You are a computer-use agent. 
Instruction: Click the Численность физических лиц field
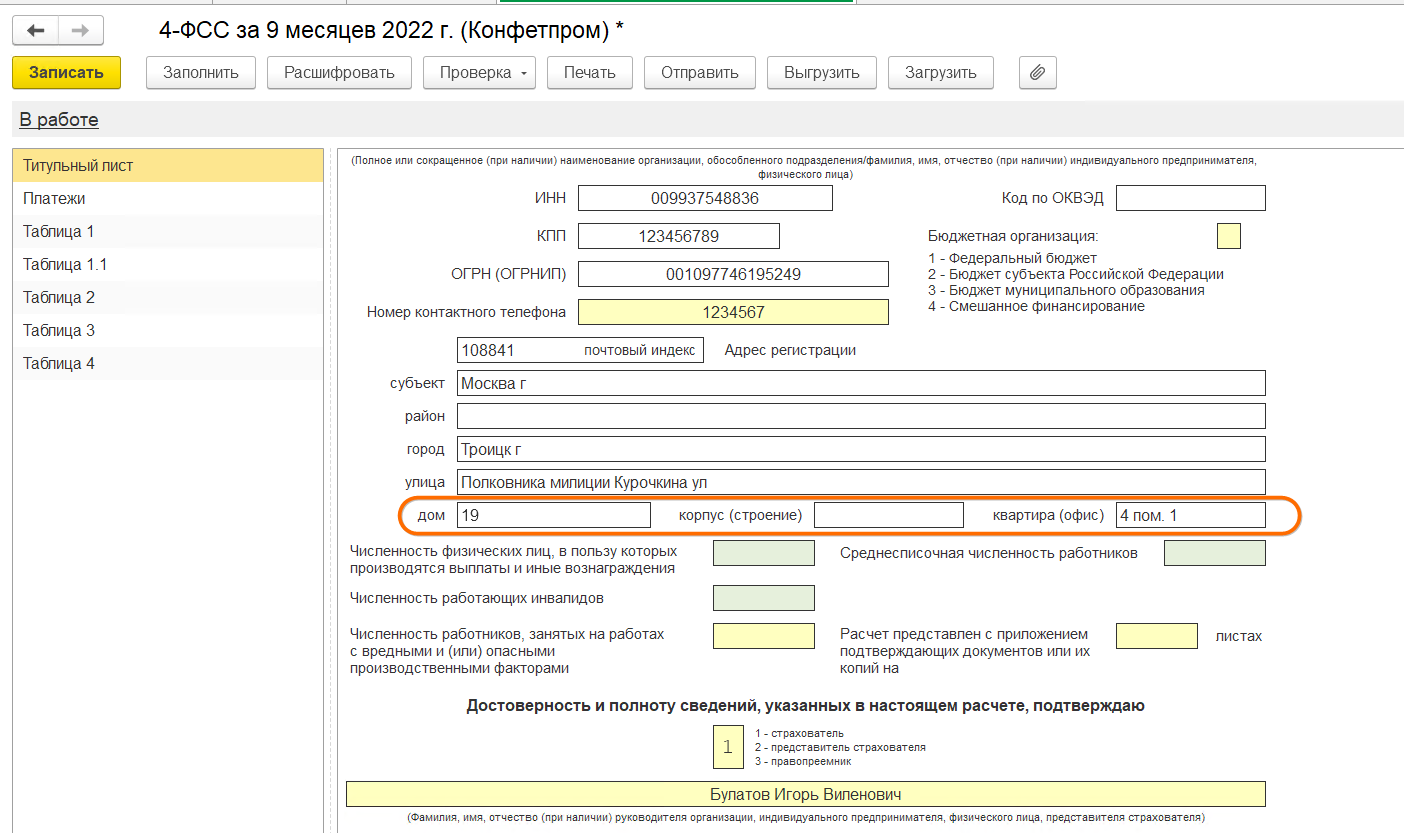764,553
